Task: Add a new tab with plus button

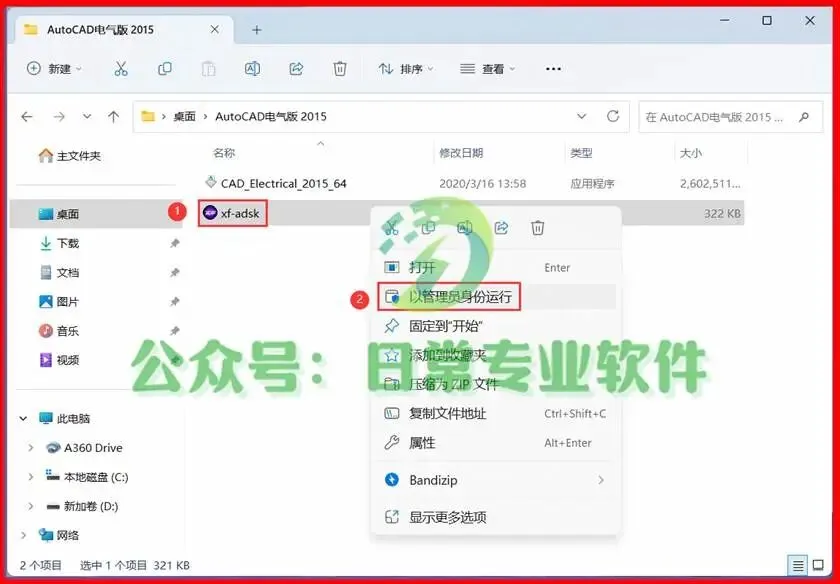Action: (257, 30)
